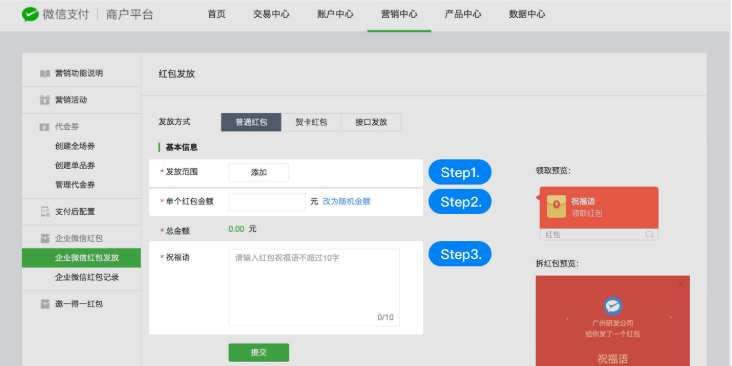This screenshot has height=366, width=732.
Task: Click the 0.00 total amount value
Action: 236,229
